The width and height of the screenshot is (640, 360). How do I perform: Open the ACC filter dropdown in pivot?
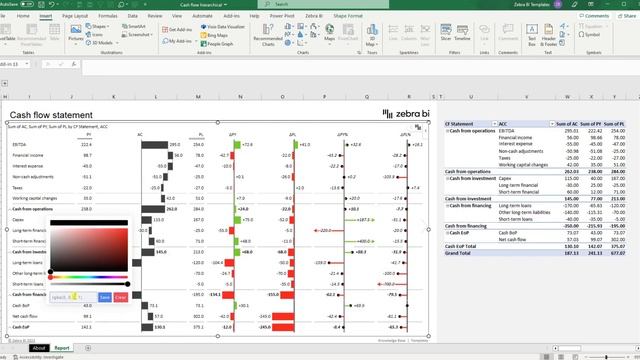pos(552,124)
